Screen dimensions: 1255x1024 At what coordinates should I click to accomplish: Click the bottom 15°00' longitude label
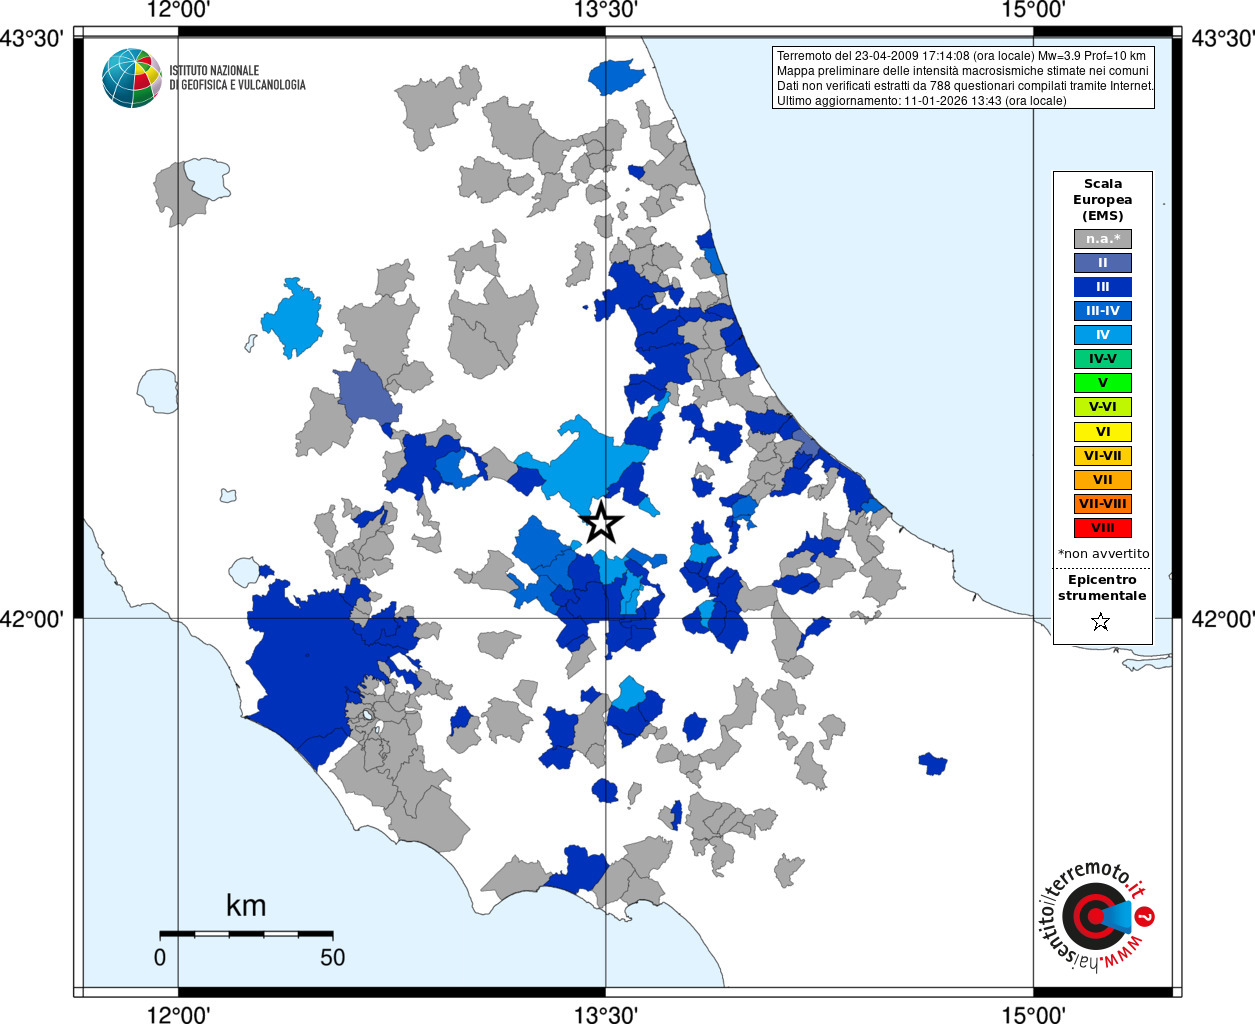pos(1033,1014)
